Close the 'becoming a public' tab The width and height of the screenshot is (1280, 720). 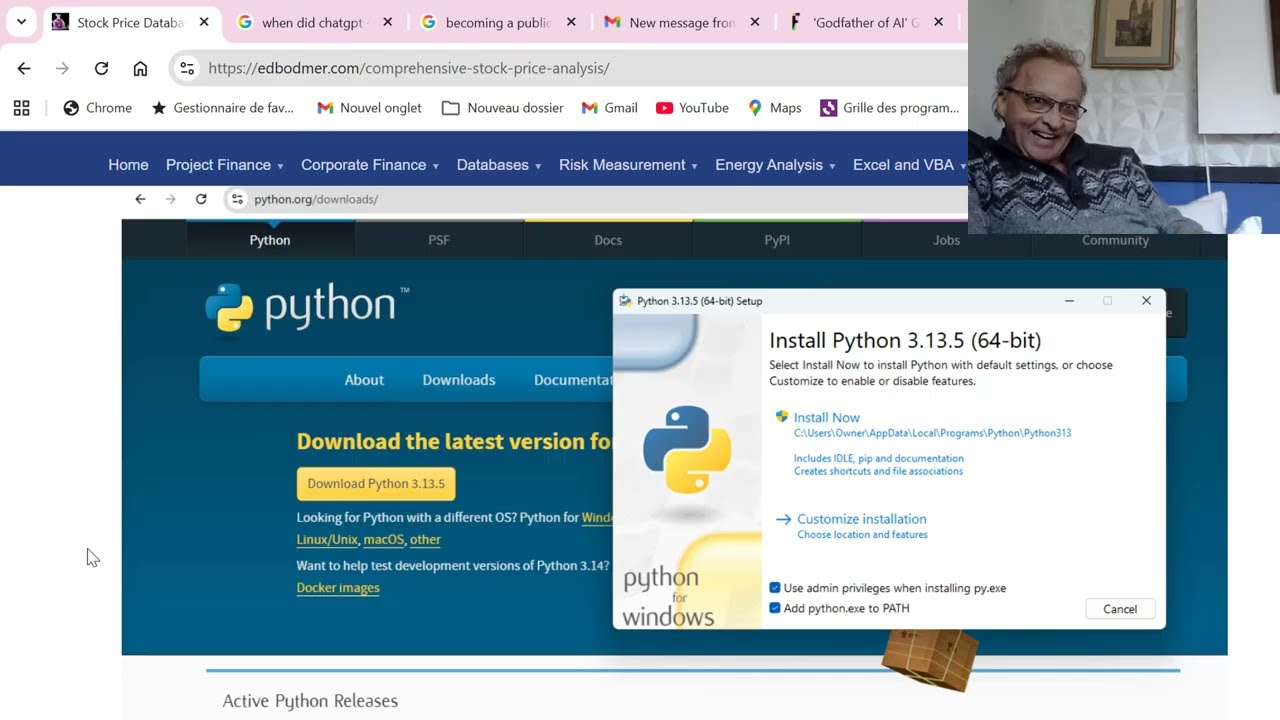coord(571,22)
